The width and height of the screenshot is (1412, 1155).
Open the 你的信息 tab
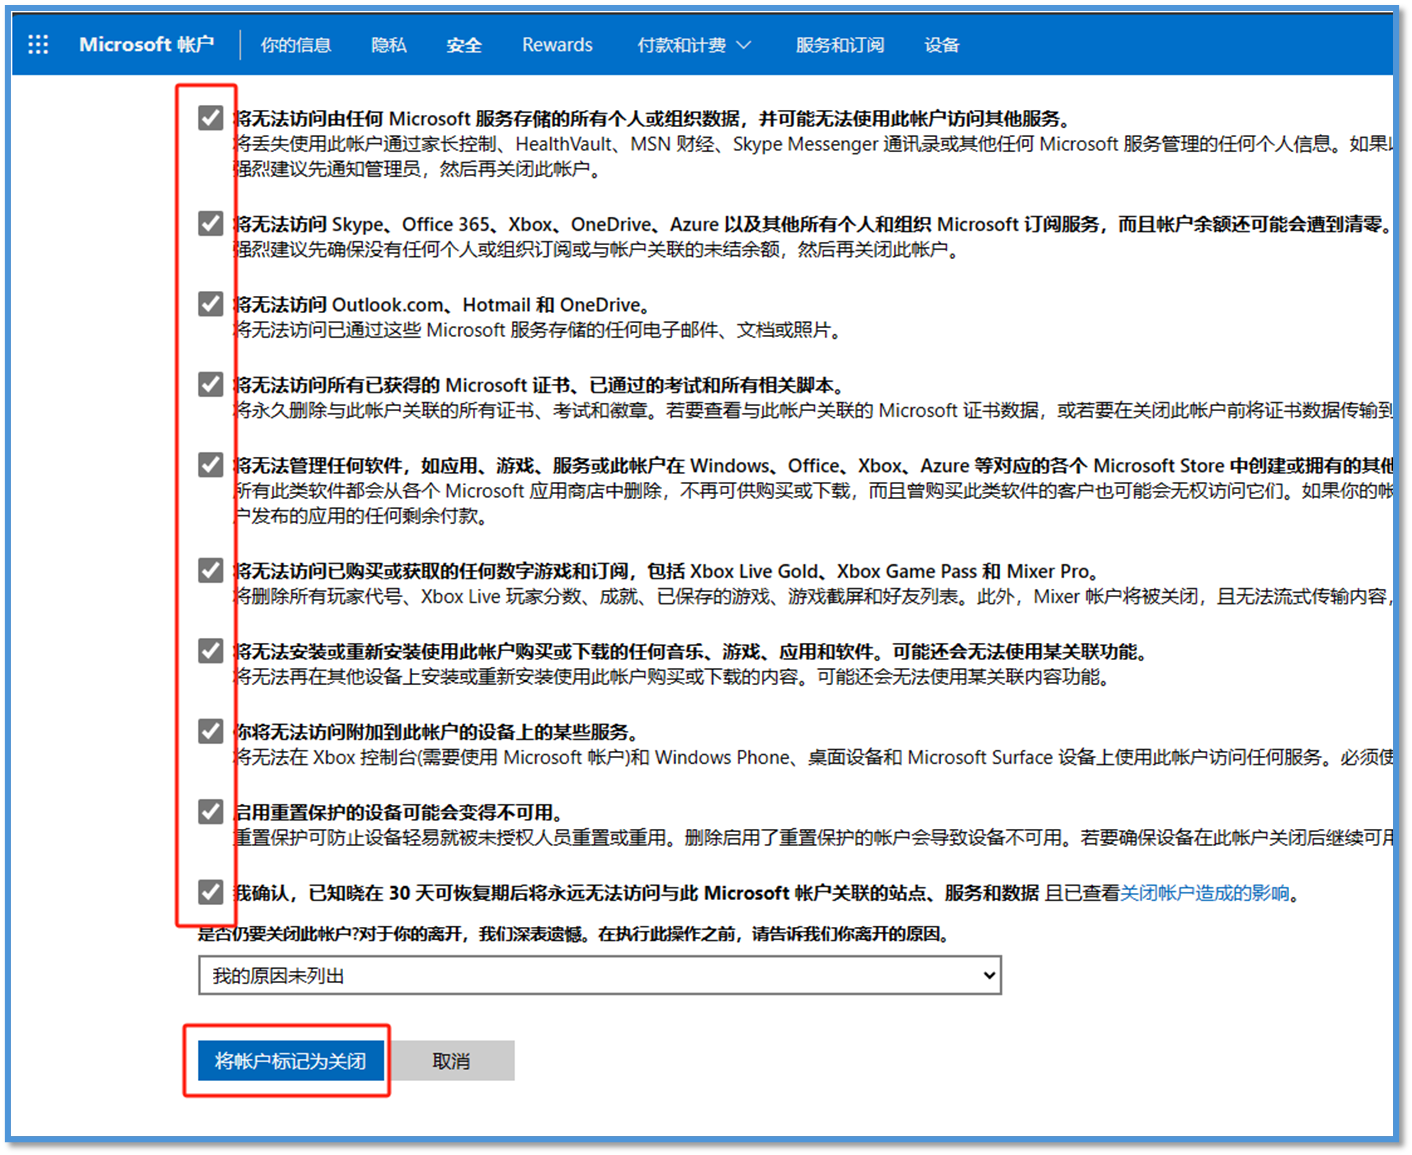295,45
